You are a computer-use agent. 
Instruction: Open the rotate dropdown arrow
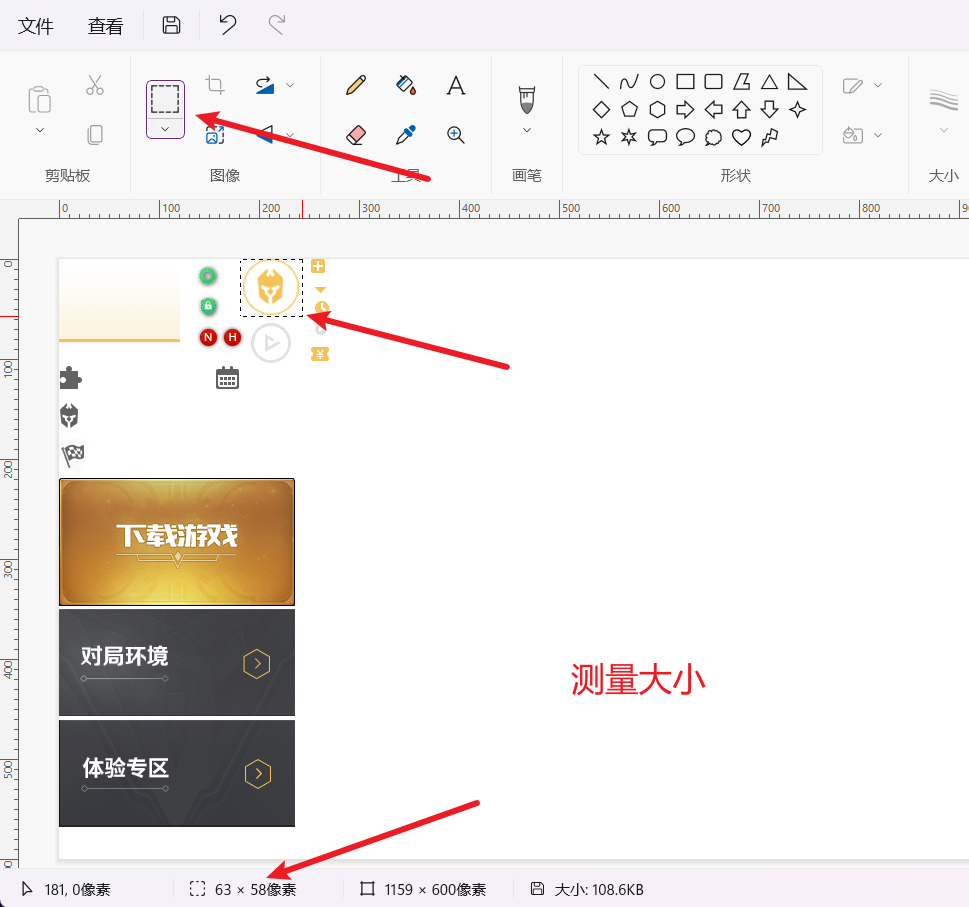pyautogui.click(x=290, y=85)
